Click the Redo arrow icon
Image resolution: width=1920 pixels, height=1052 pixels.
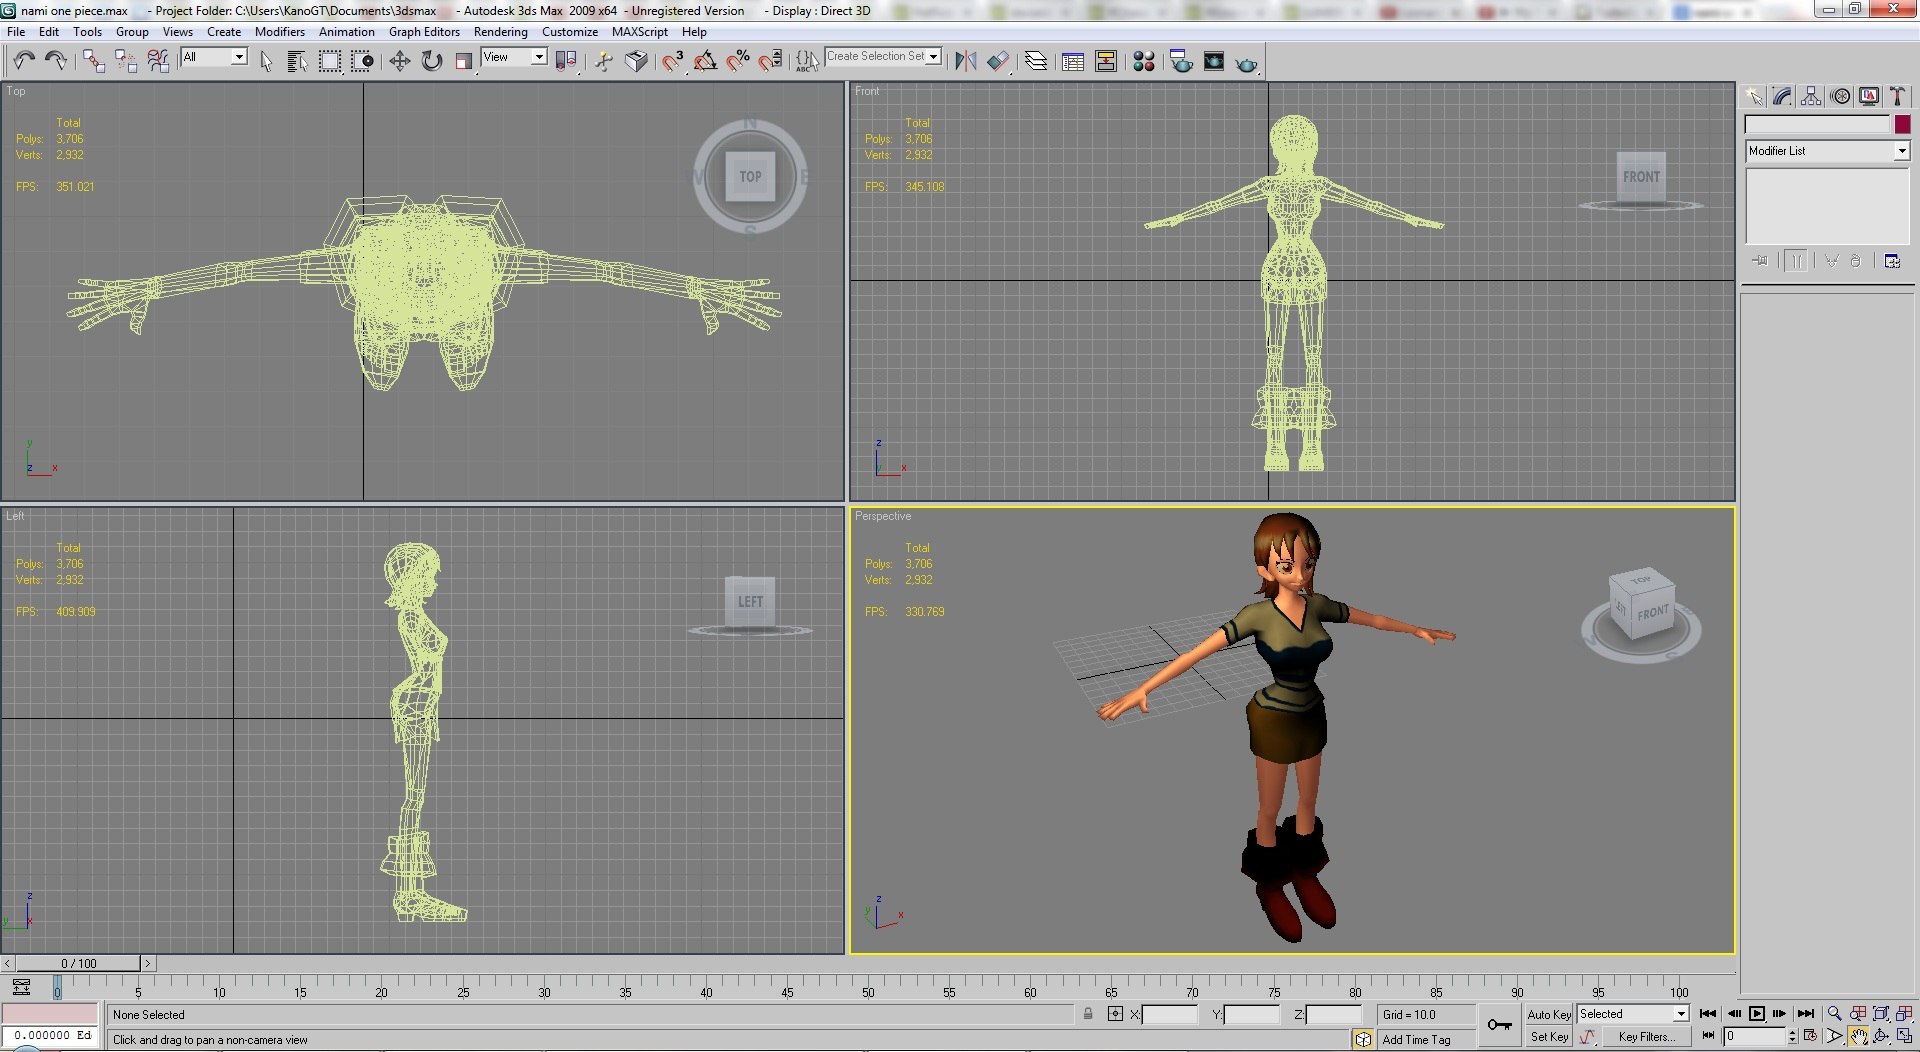coord(57,62)
